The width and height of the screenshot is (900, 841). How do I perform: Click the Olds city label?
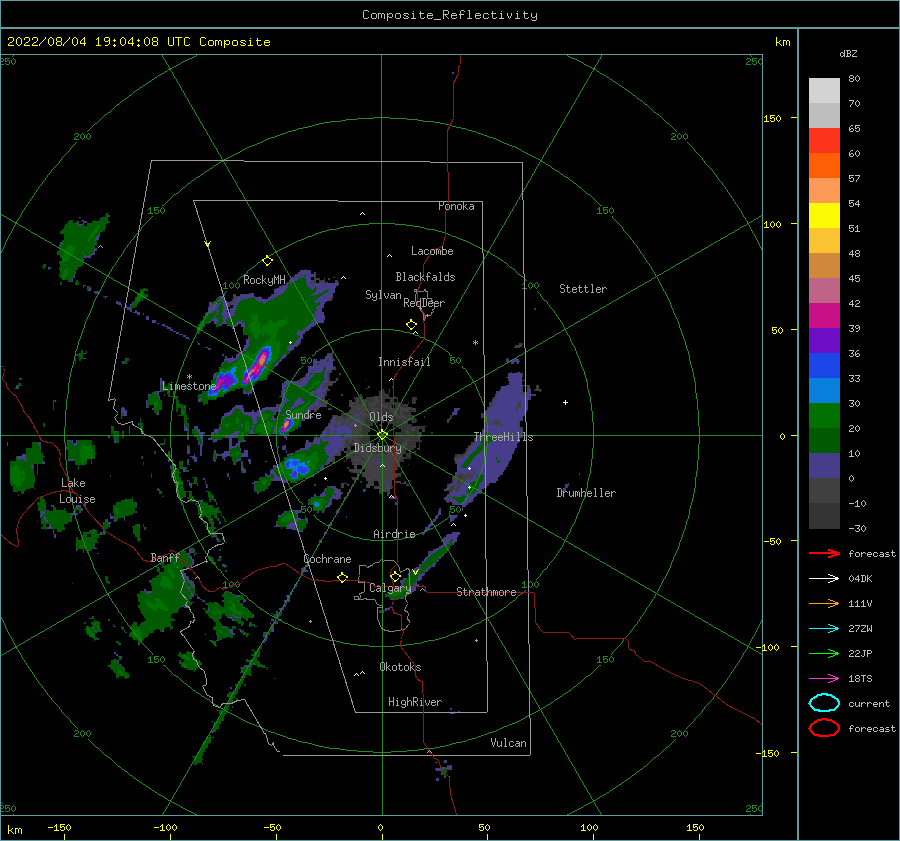click(x=381, y=417)
